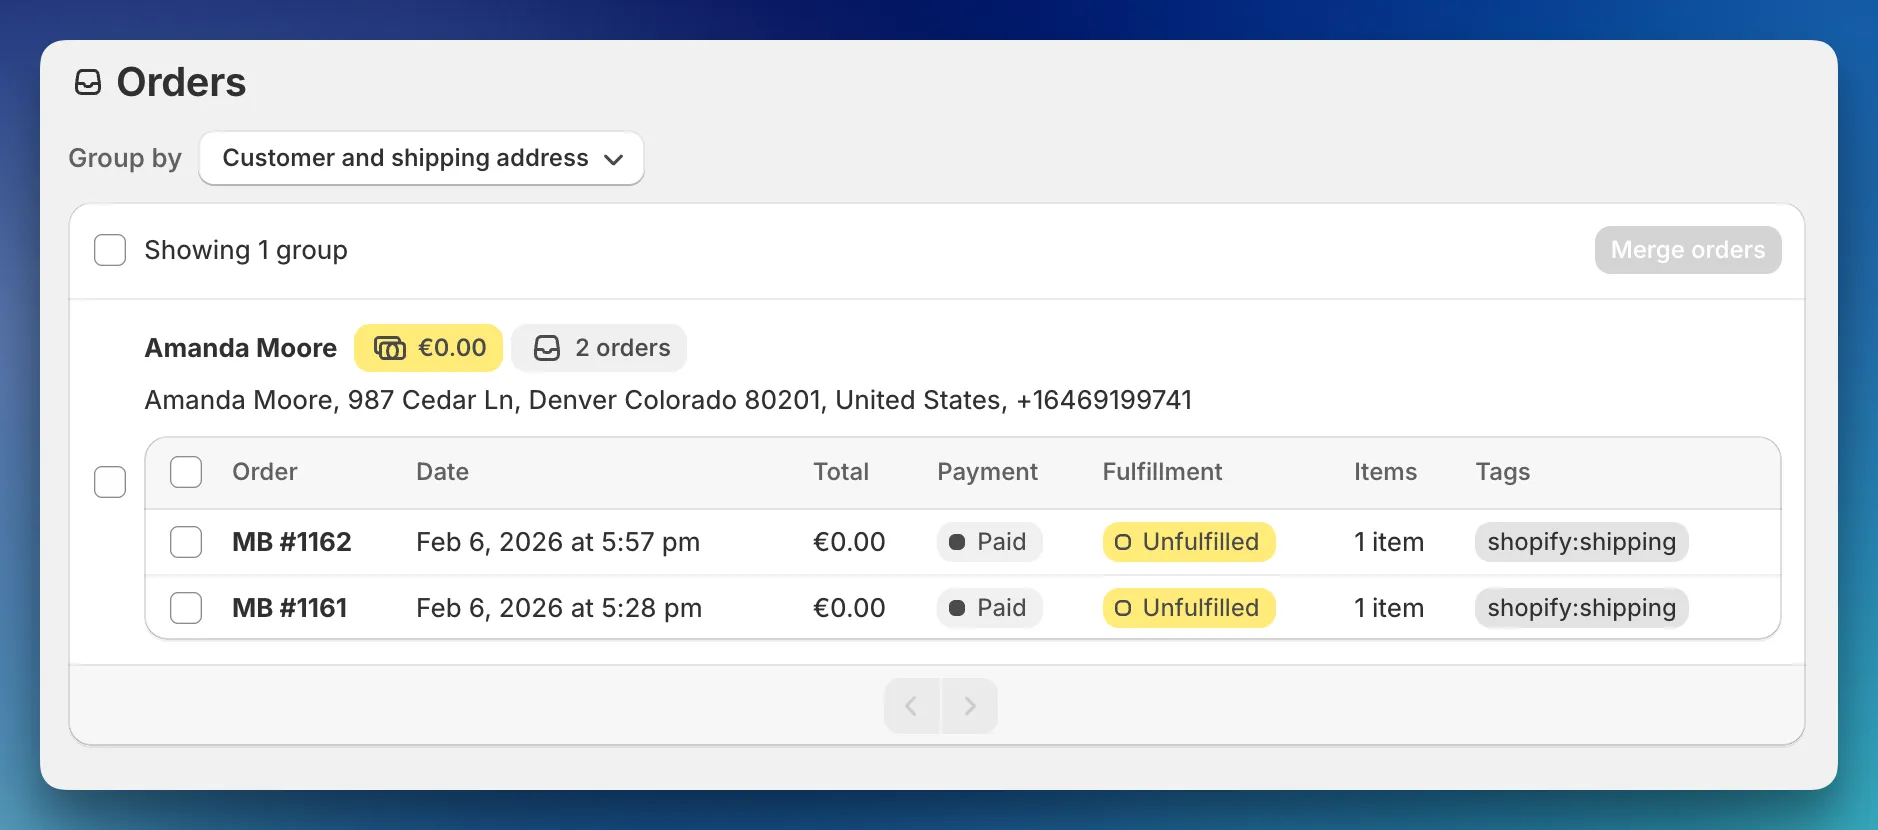Click Unfulfilled badge for MB #1161

click(1188, 608)
